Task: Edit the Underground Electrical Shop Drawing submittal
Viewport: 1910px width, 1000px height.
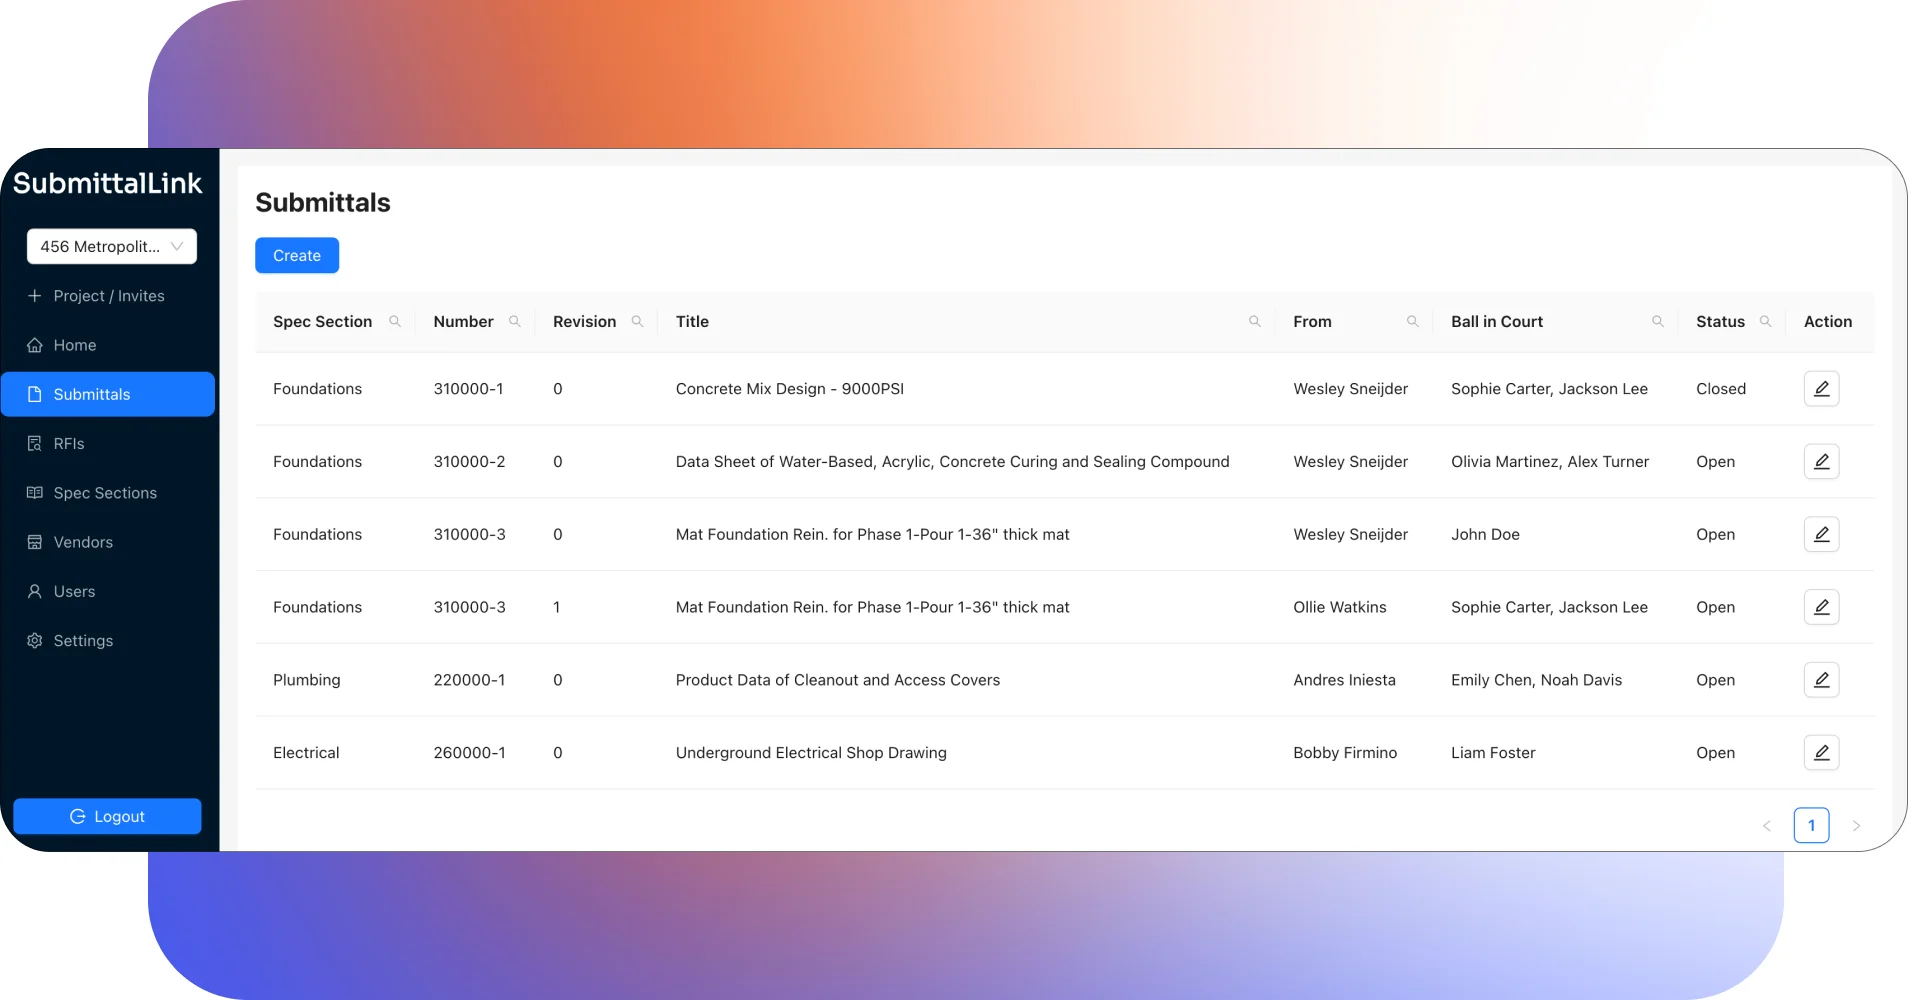Action: click(1821, 753)
